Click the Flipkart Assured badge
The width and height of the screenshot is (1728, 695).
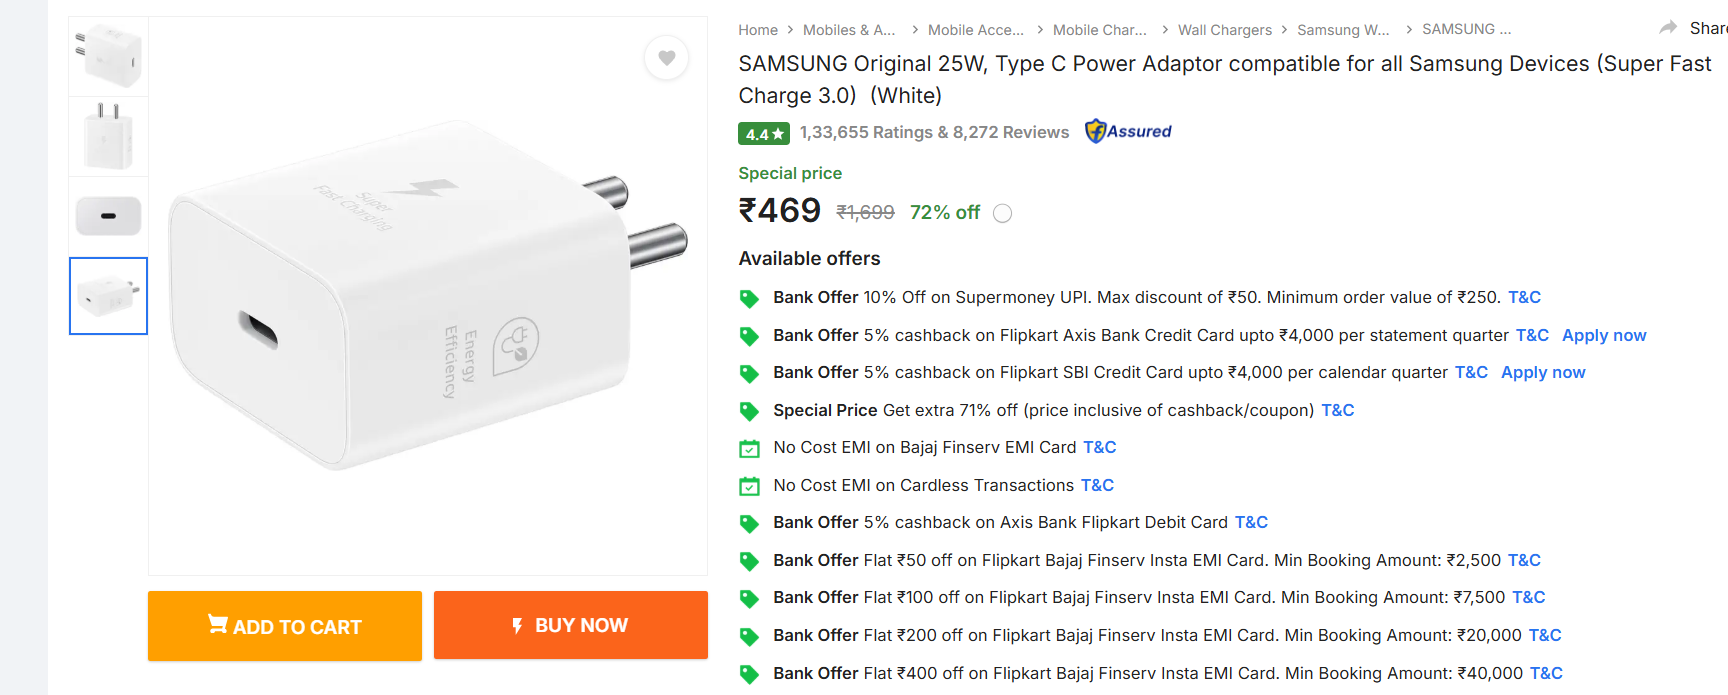coord(1128,131)
